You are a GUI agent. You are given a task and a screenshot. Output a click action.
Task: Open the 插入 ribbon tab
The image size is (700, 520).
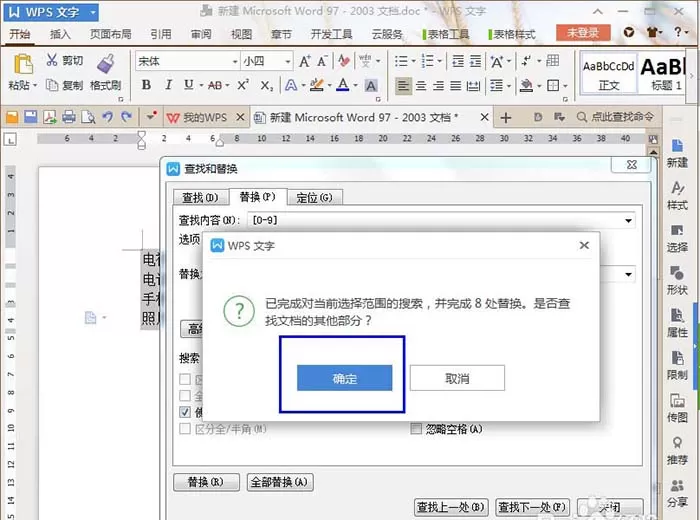click(60, 34)
